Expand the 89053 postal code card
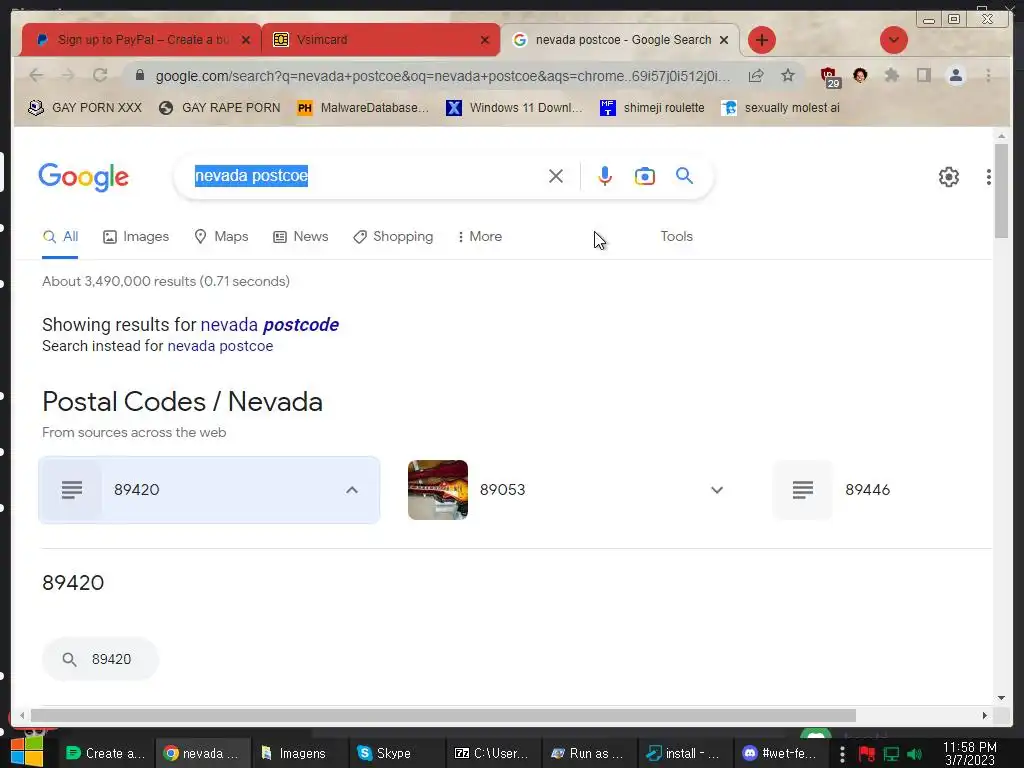 [717, 490]
